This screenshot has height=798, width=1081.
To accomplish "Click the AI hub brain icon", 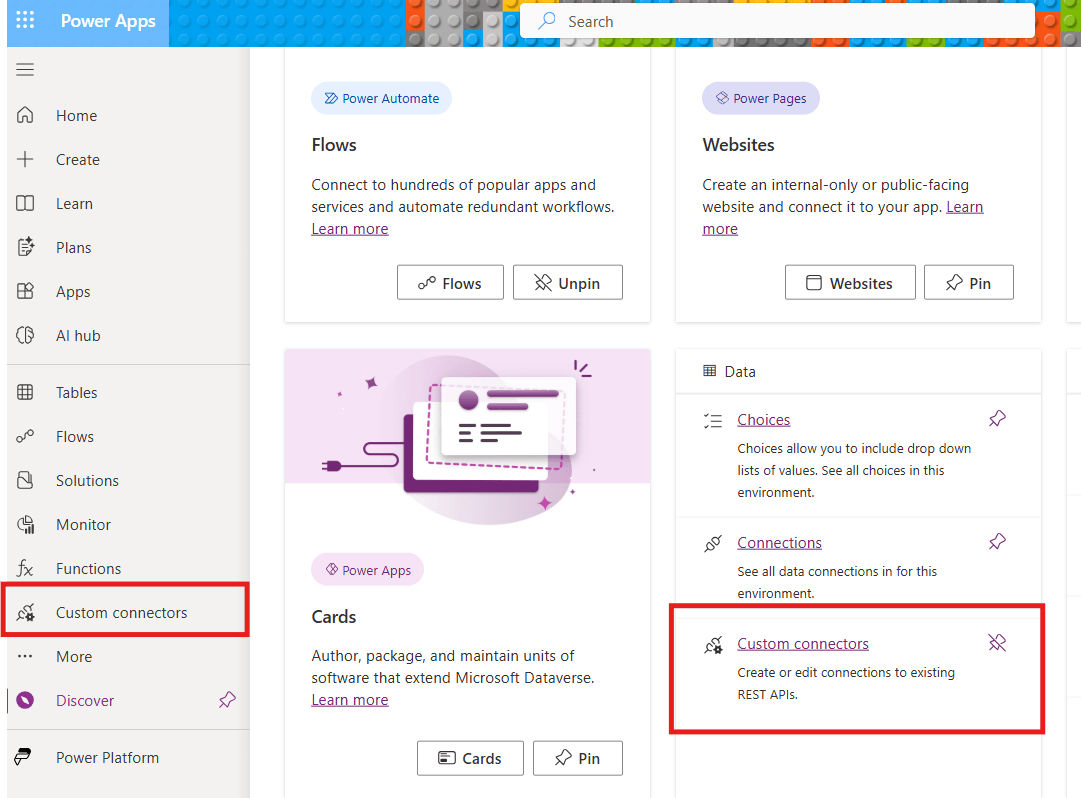I will click(x=25, y=336).
